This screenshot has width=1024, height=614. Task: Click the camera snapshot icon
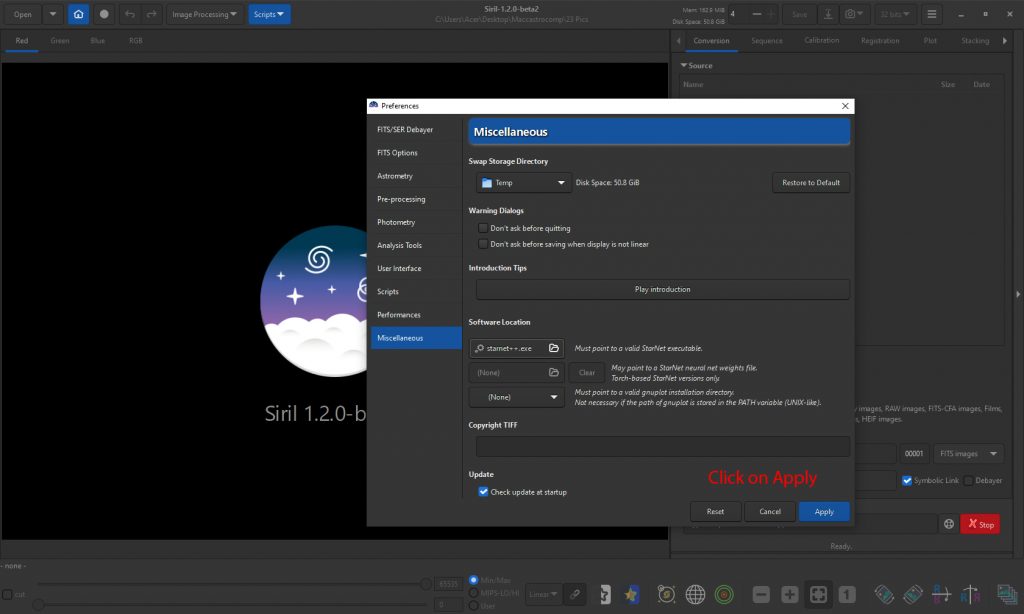pos(854,14)
